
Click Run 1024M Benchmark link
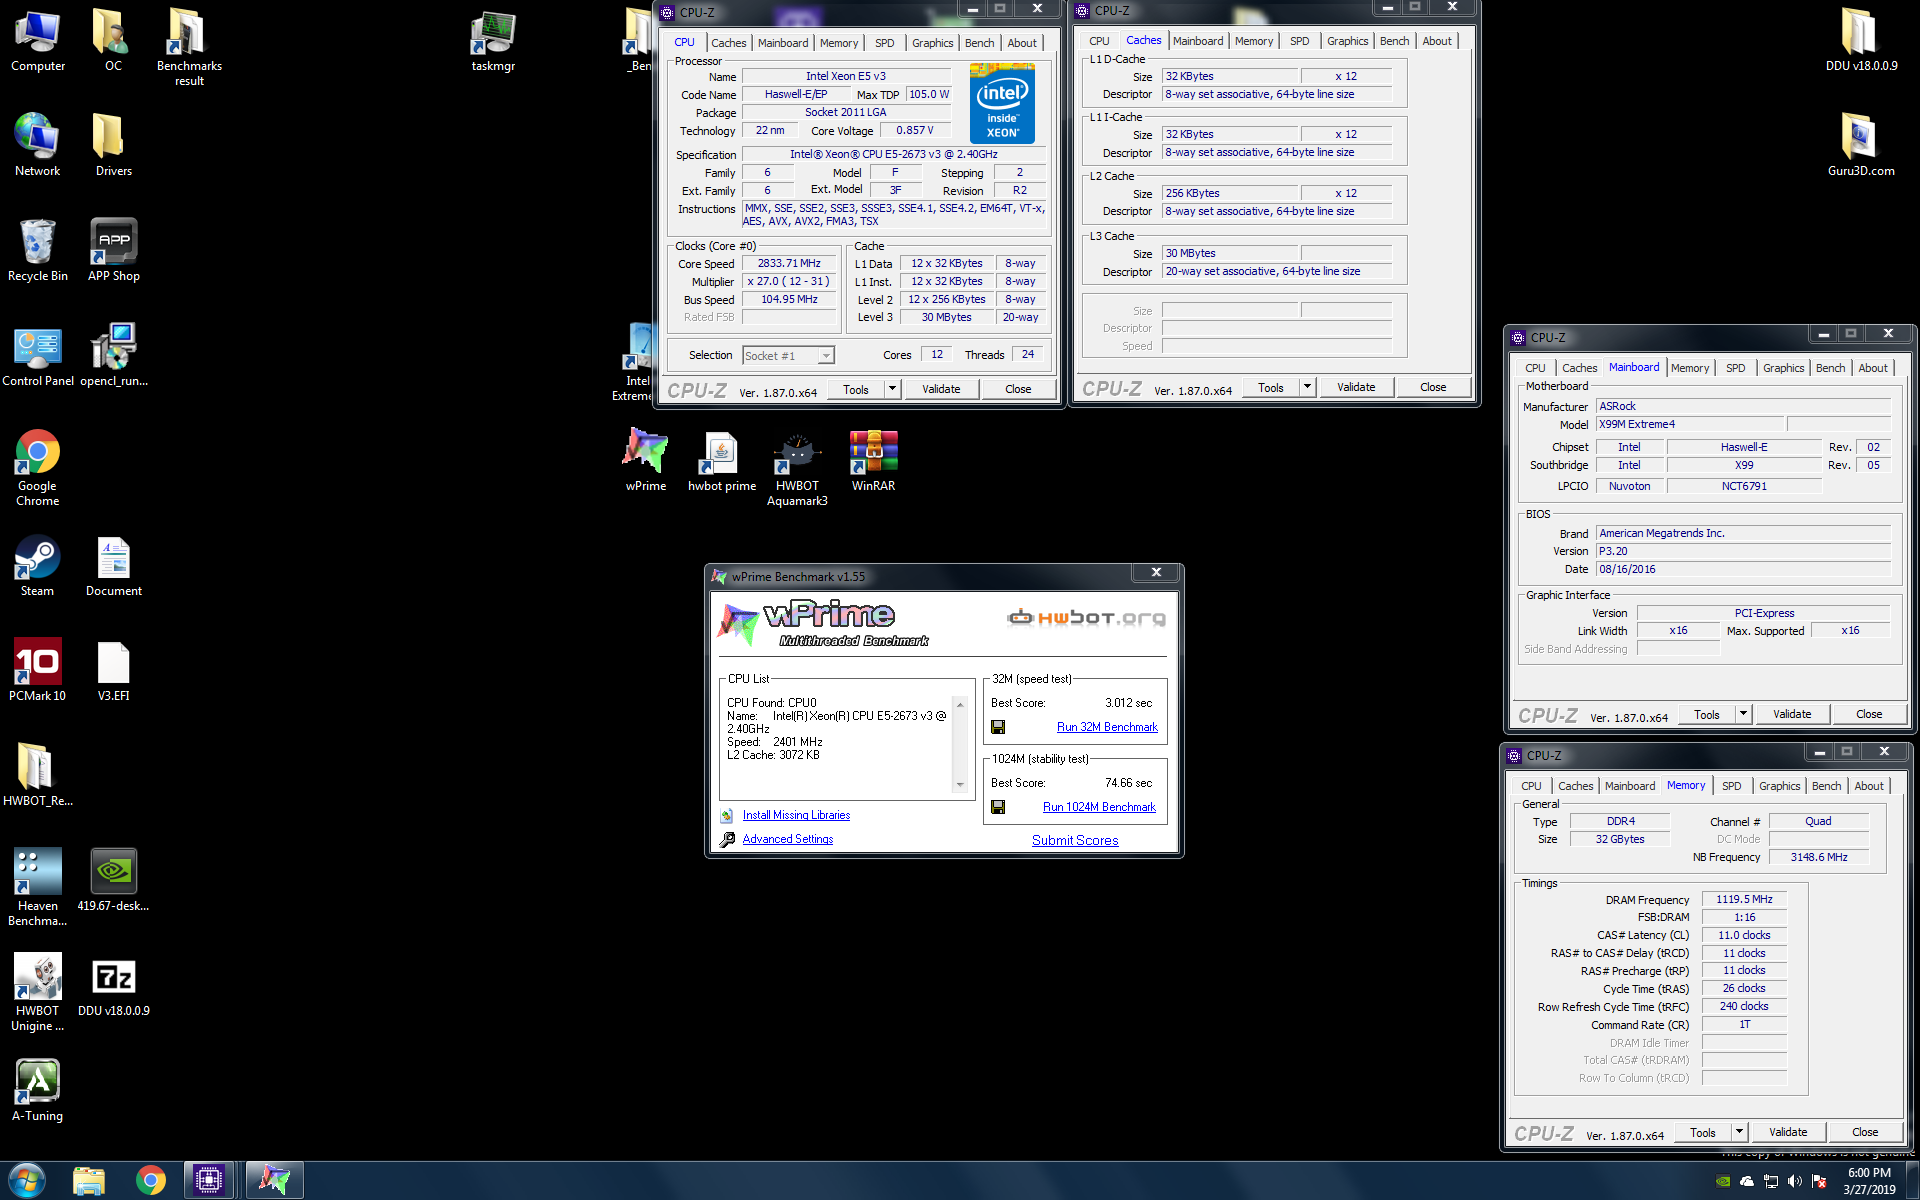click(1099, 807)
